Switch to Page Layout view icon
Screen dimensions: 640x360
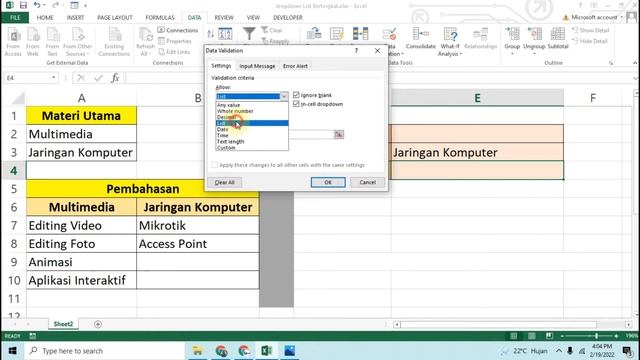[x=531, y=336]
